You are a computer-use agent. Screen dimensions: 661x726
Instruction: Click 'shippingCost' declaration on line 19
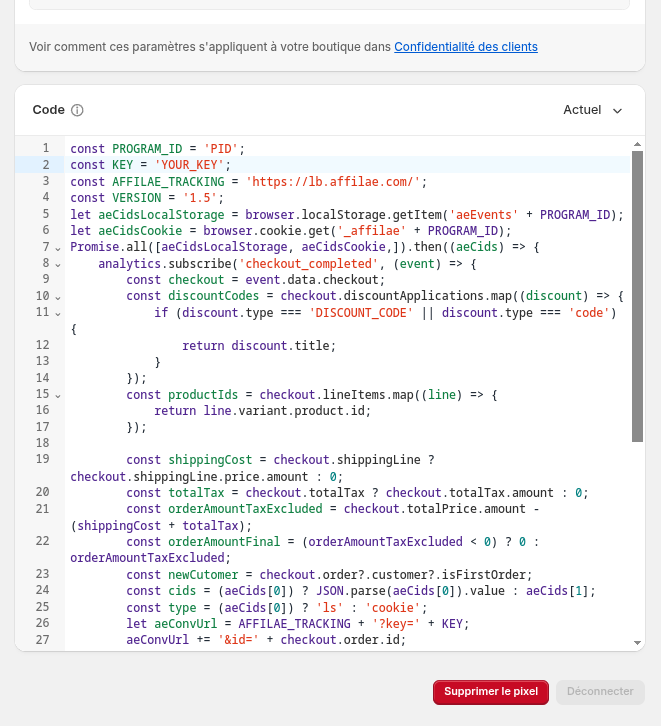(210, 460)
